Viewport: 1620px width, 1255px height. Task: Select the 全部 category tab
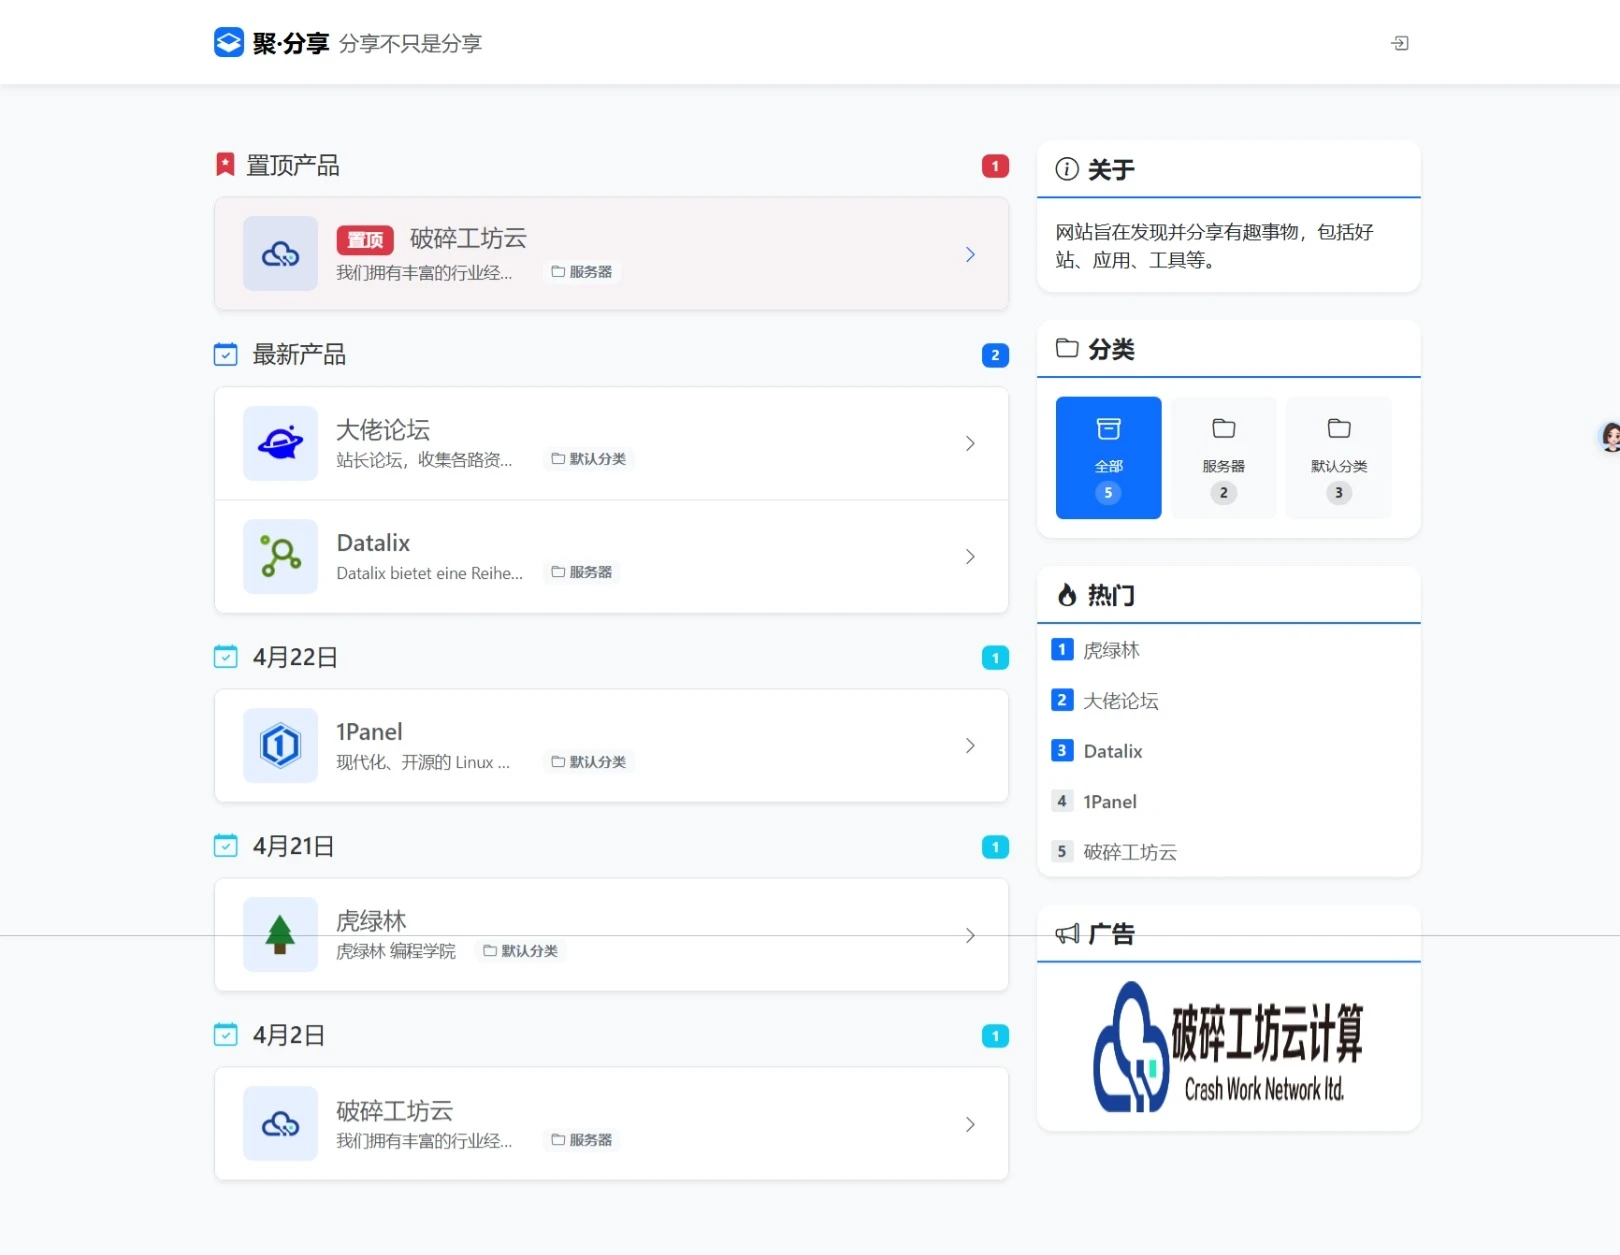click(x=1108, y=458)
